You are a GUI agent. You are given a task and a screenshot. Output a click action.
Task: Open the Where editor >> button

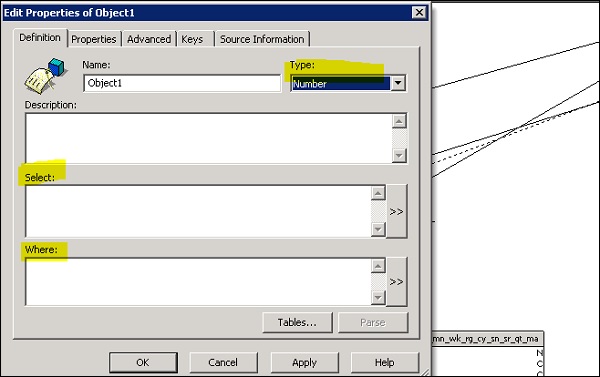[x=396, y=281]
